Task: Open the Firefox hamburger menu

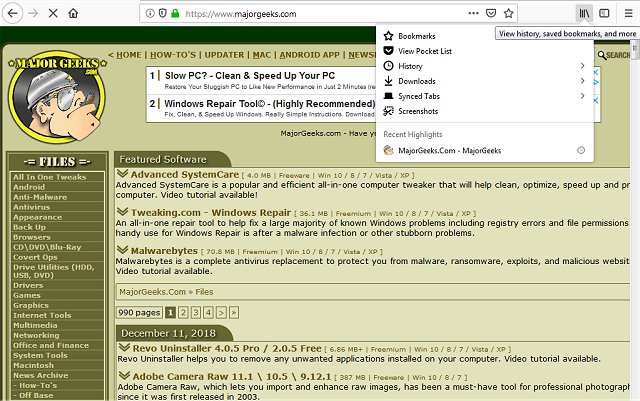Action: coord(629,13)
